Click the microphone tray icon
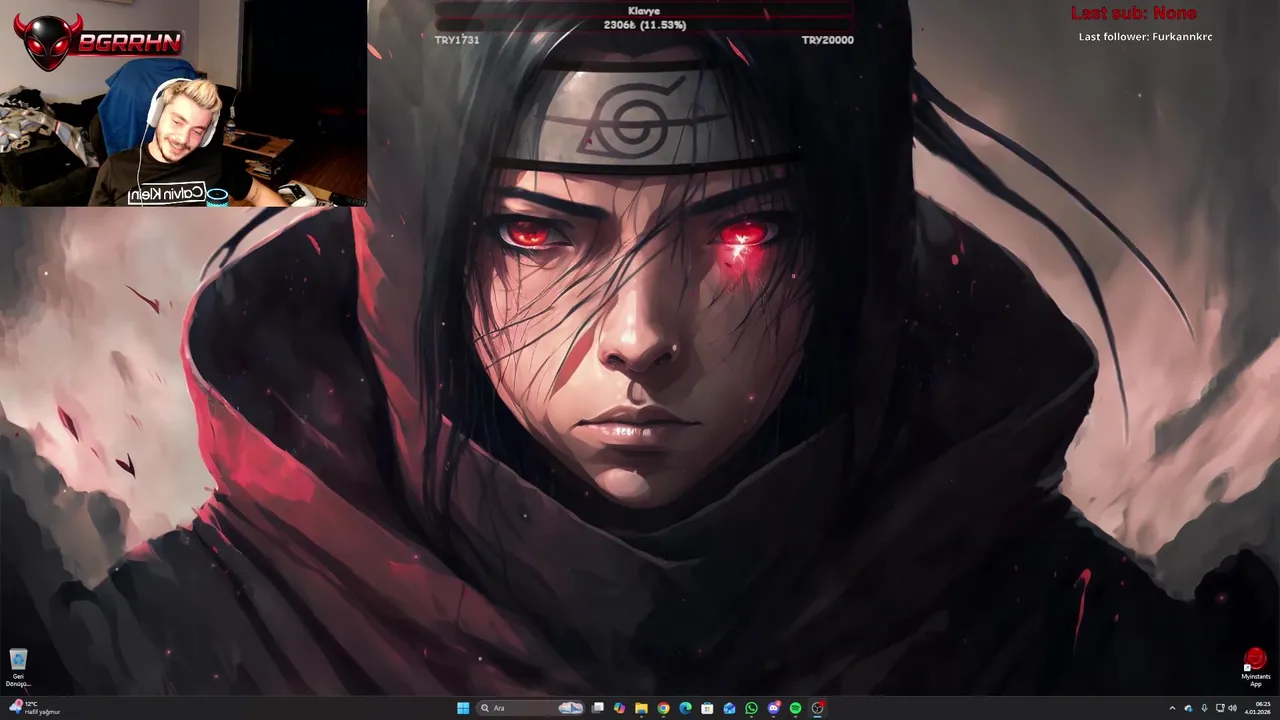This screenshot has width=1280, height=720. 1204,708
